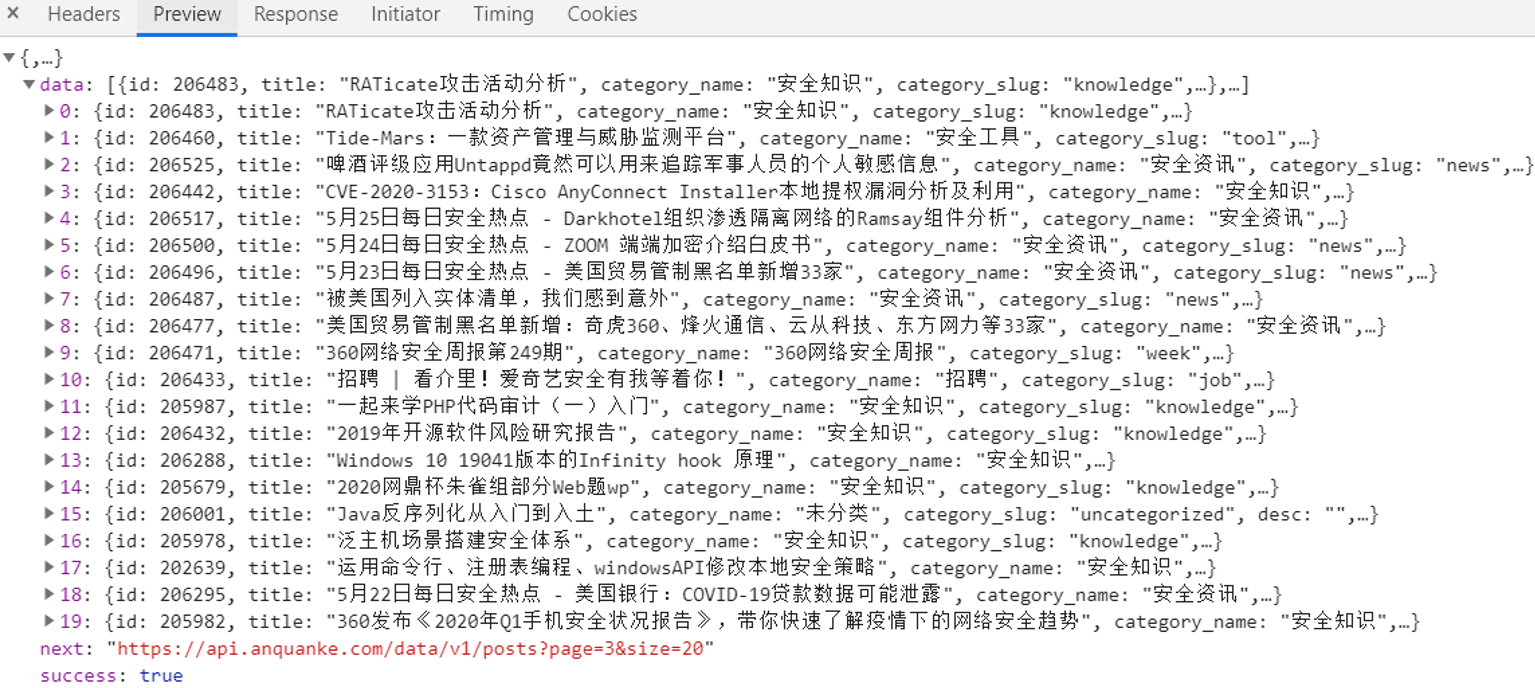The width and height of the screenshot is (1535, 688).
Task: Expand item 4 with id 206517
Action: 49,218
